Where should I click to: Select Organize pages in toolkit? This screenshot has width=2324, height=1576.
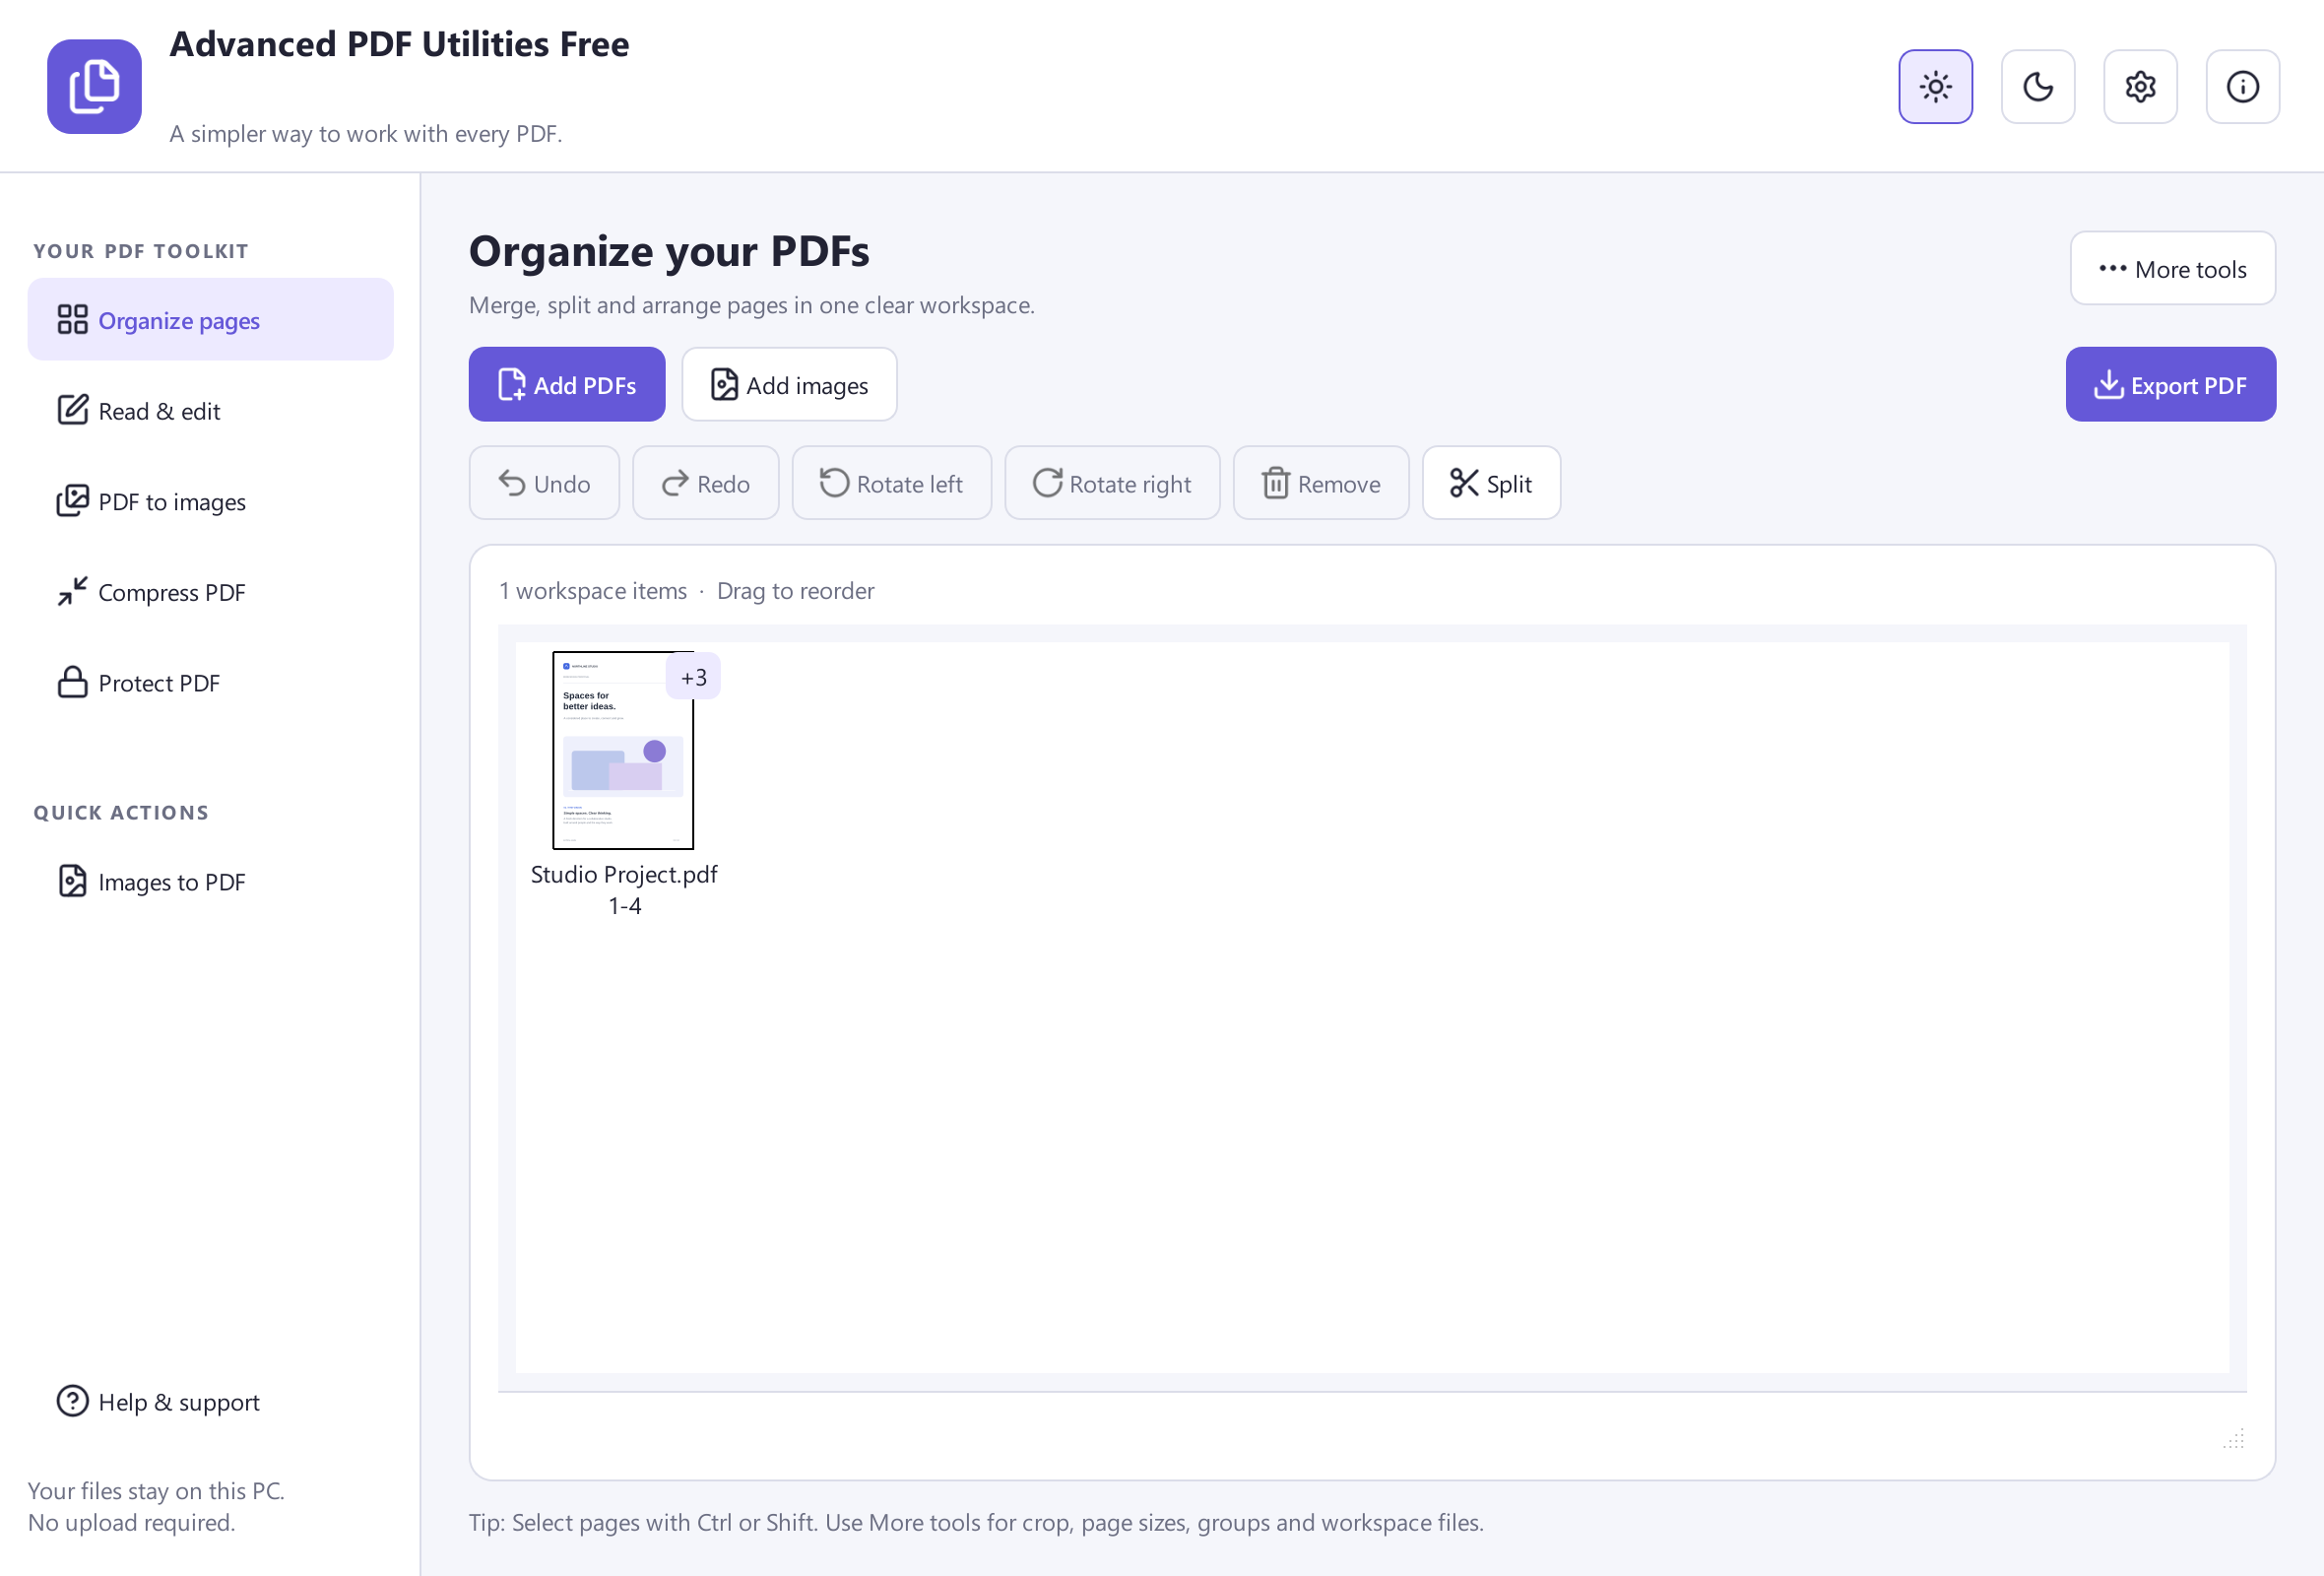click(210, 320)
